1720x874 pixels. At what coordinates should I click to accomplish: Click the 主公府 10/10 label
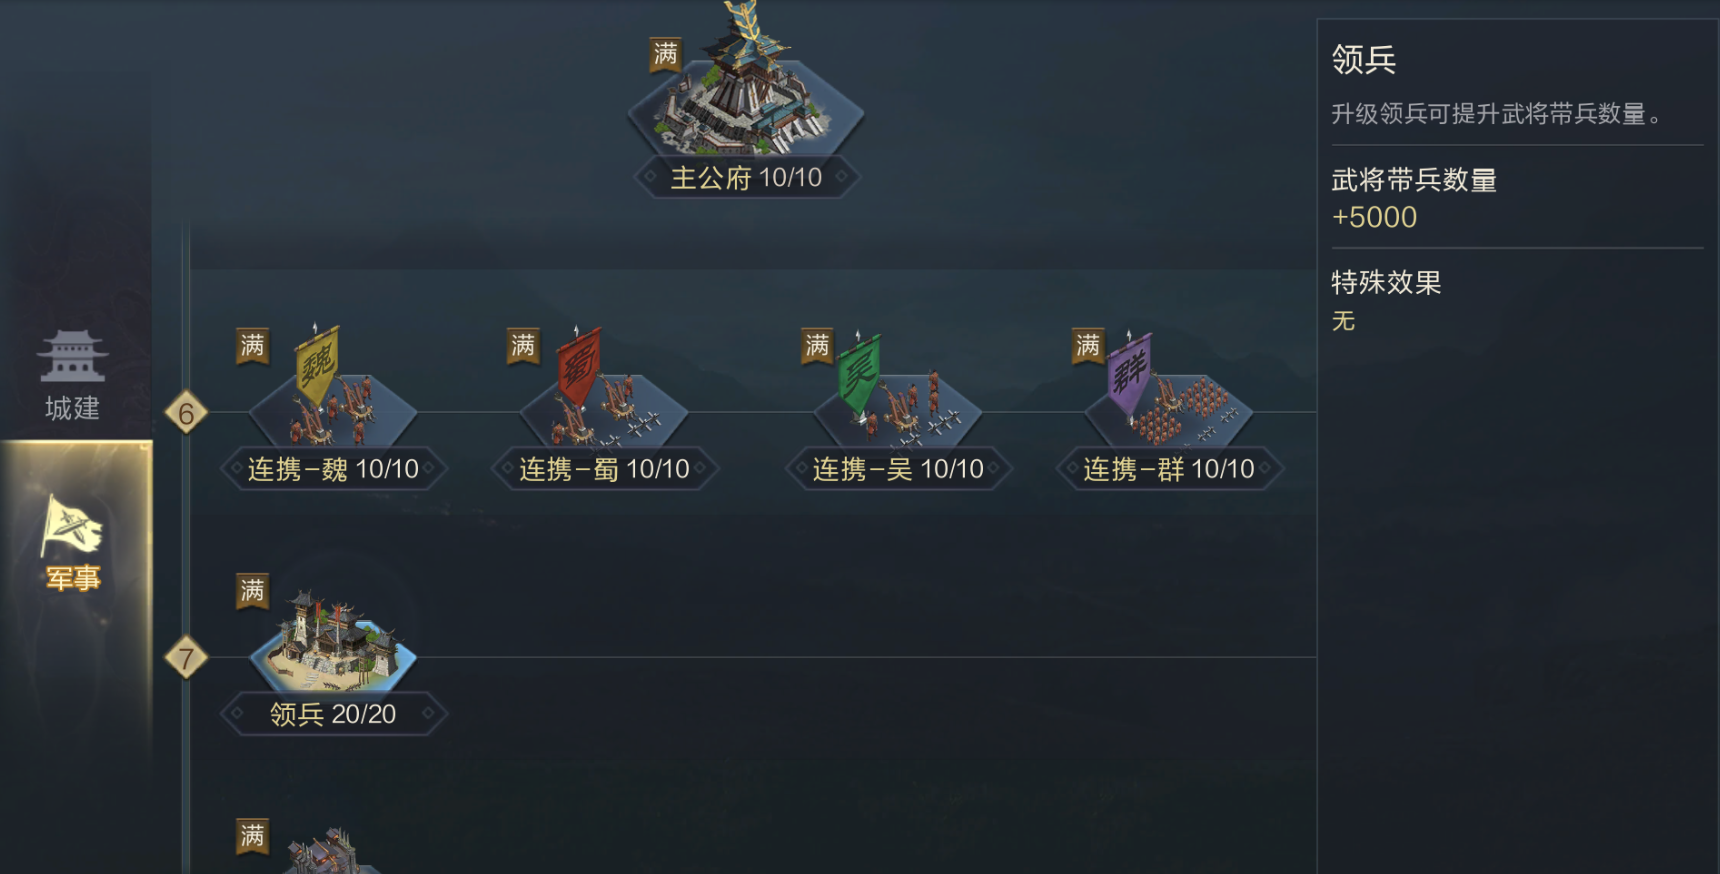click(x=746, y=178)
